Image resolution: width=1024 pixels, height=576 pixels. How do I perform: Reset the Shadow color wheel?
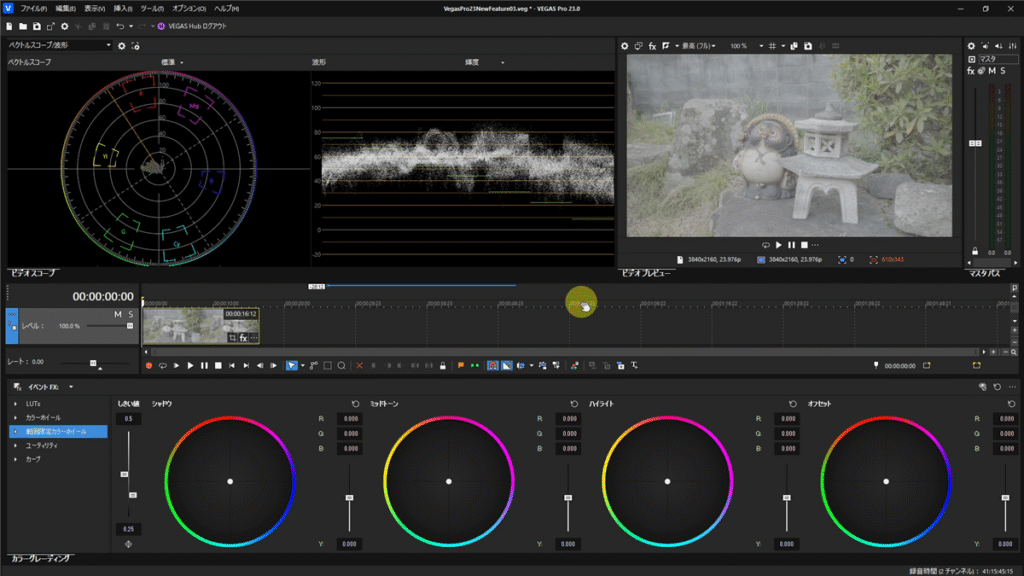(355, 404)
